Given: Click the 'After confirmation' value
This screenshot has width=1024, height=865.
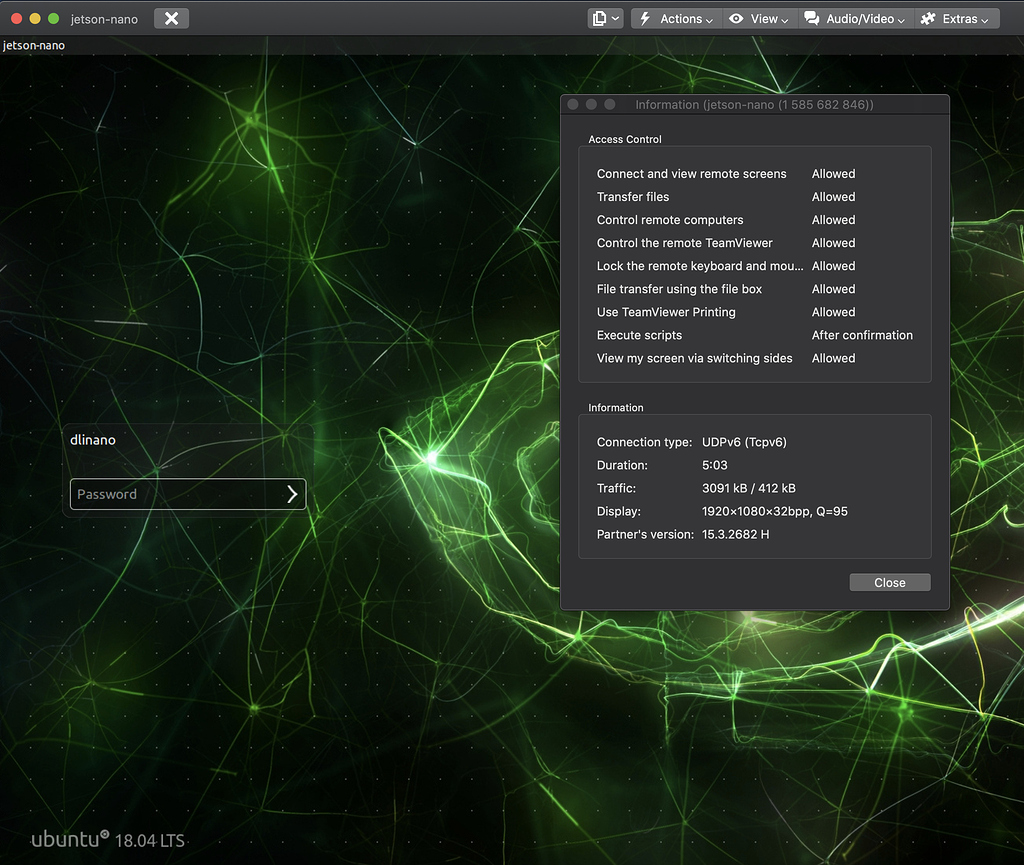Looking at the screenshot, I should (x=862, y=335).
